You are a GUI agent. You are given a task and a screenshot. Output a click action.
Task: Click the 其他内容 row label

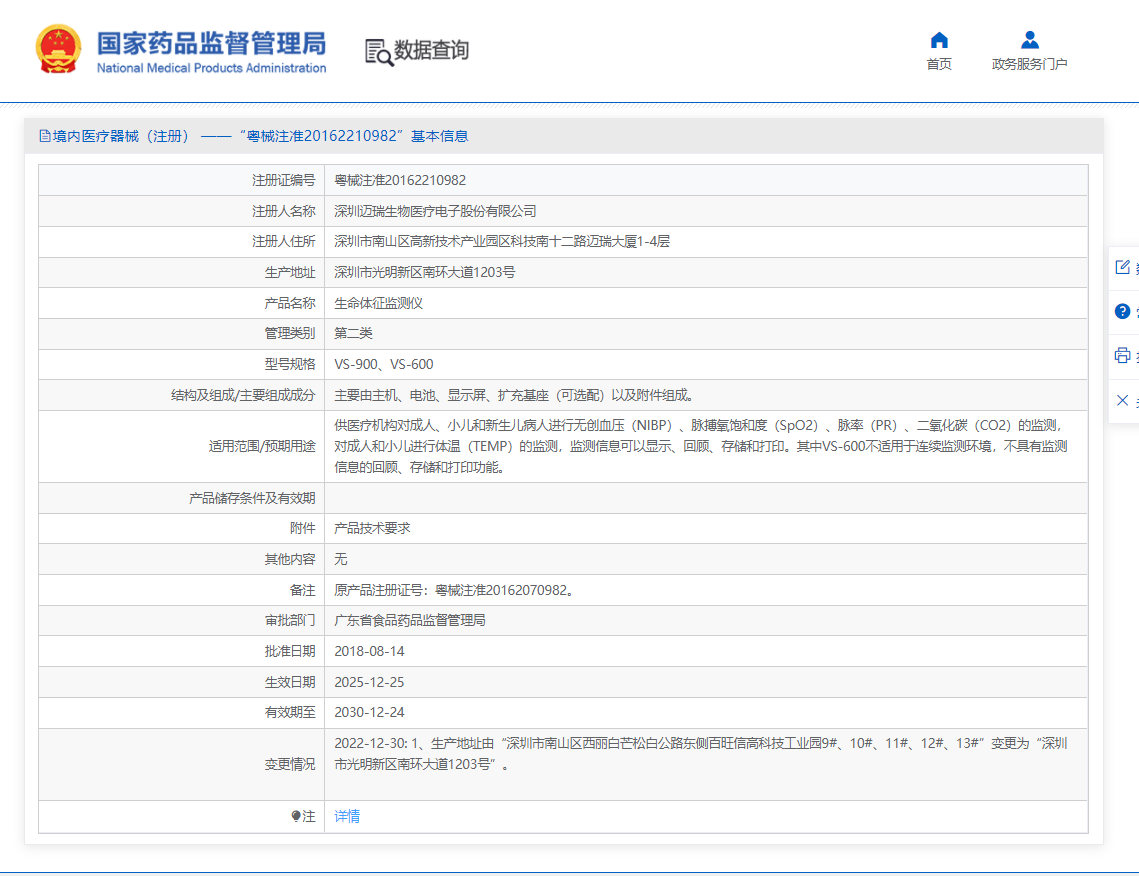click(x=290, y=559)
